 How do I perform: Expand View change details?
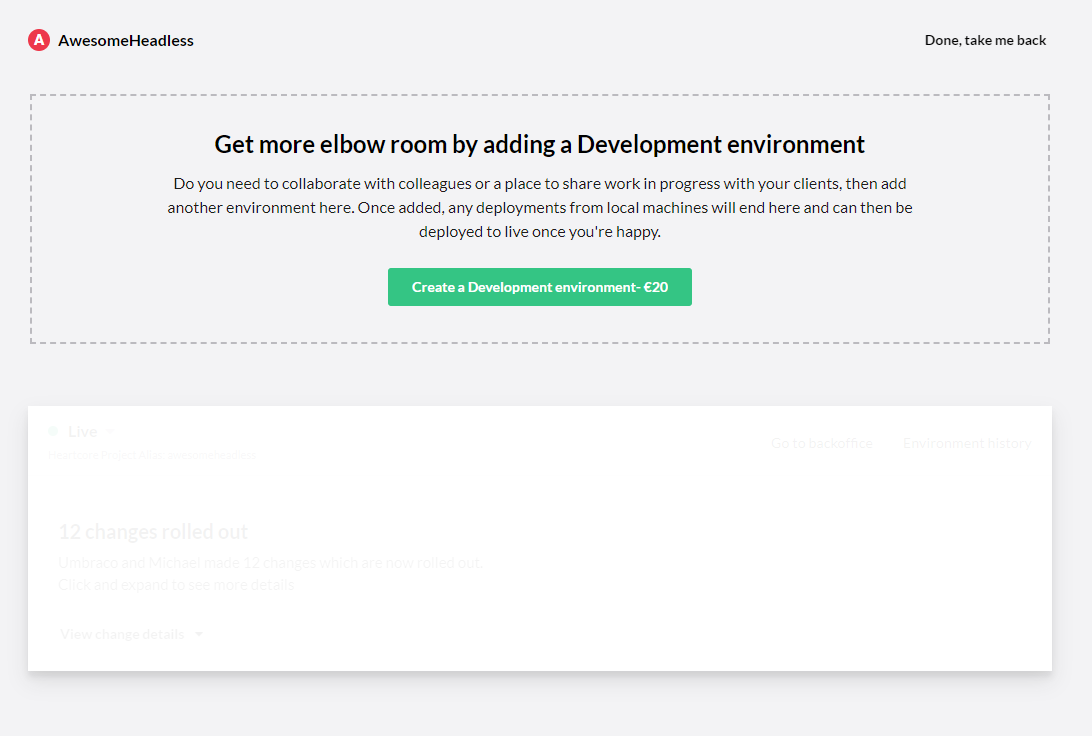click(122, 634)
